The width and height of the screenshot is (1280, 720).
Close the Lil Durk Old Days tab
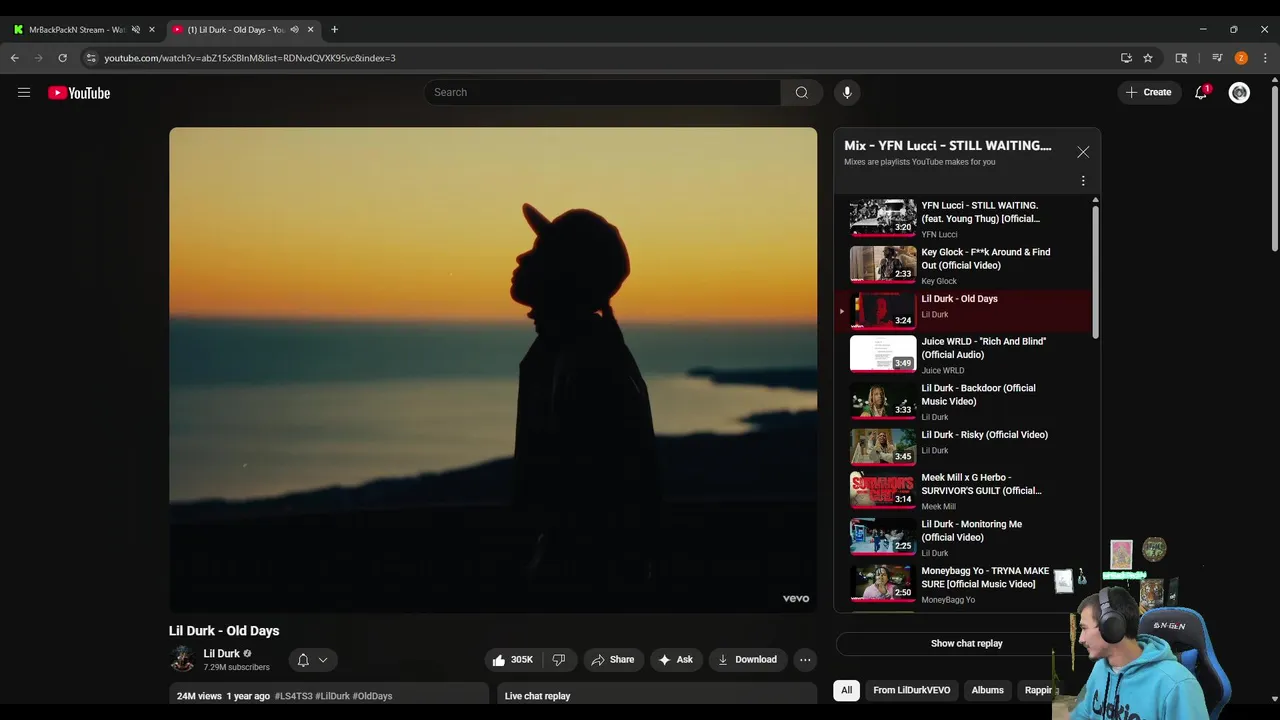[310, 30]
